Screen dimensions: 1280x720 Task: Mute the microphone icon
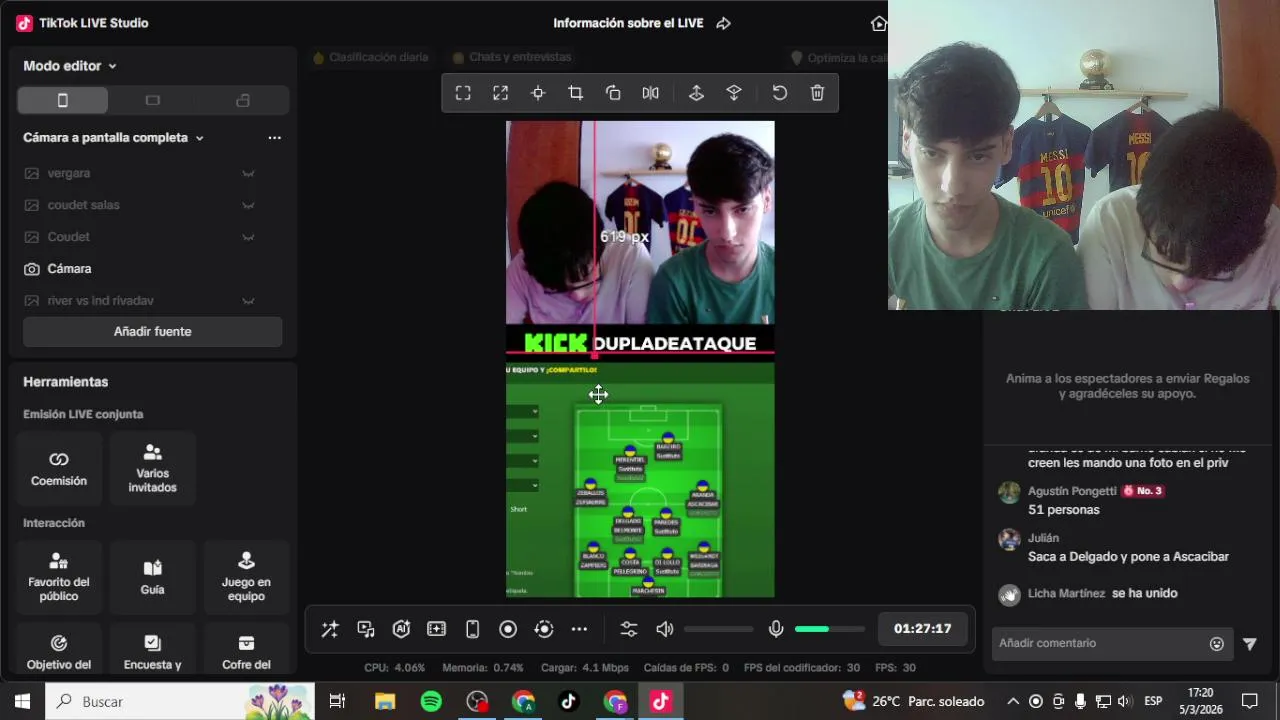coord(775,629)
